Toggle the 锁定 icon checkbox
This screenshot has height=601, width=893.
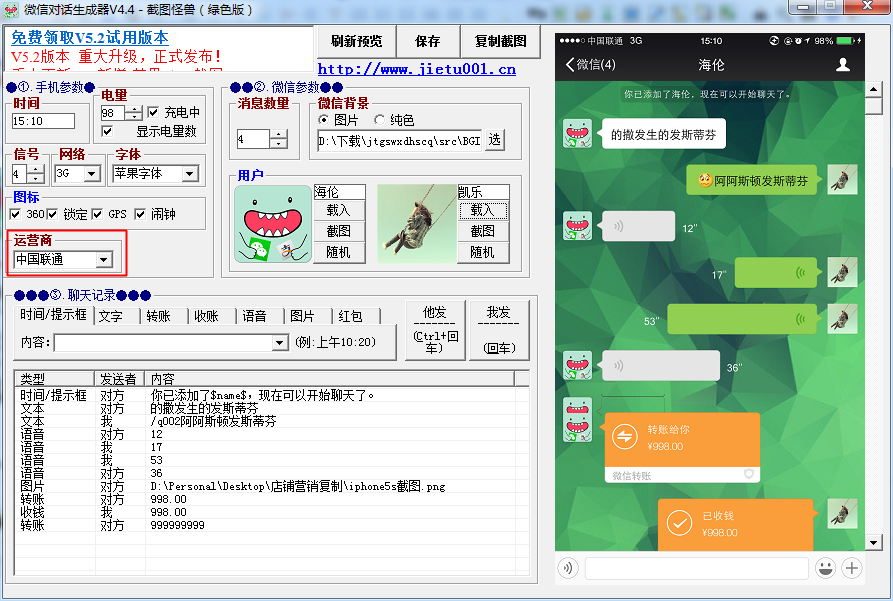pos(52,214)
